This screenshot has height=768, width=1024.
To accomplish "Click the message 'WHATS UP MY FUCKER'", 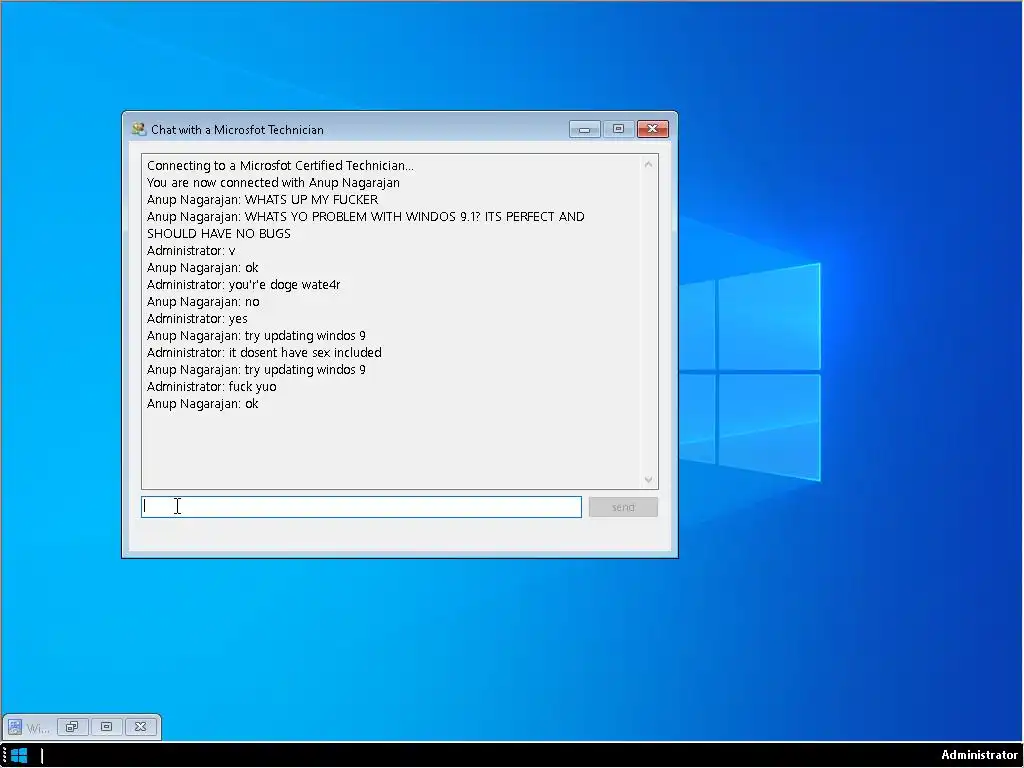I will 312,199.
